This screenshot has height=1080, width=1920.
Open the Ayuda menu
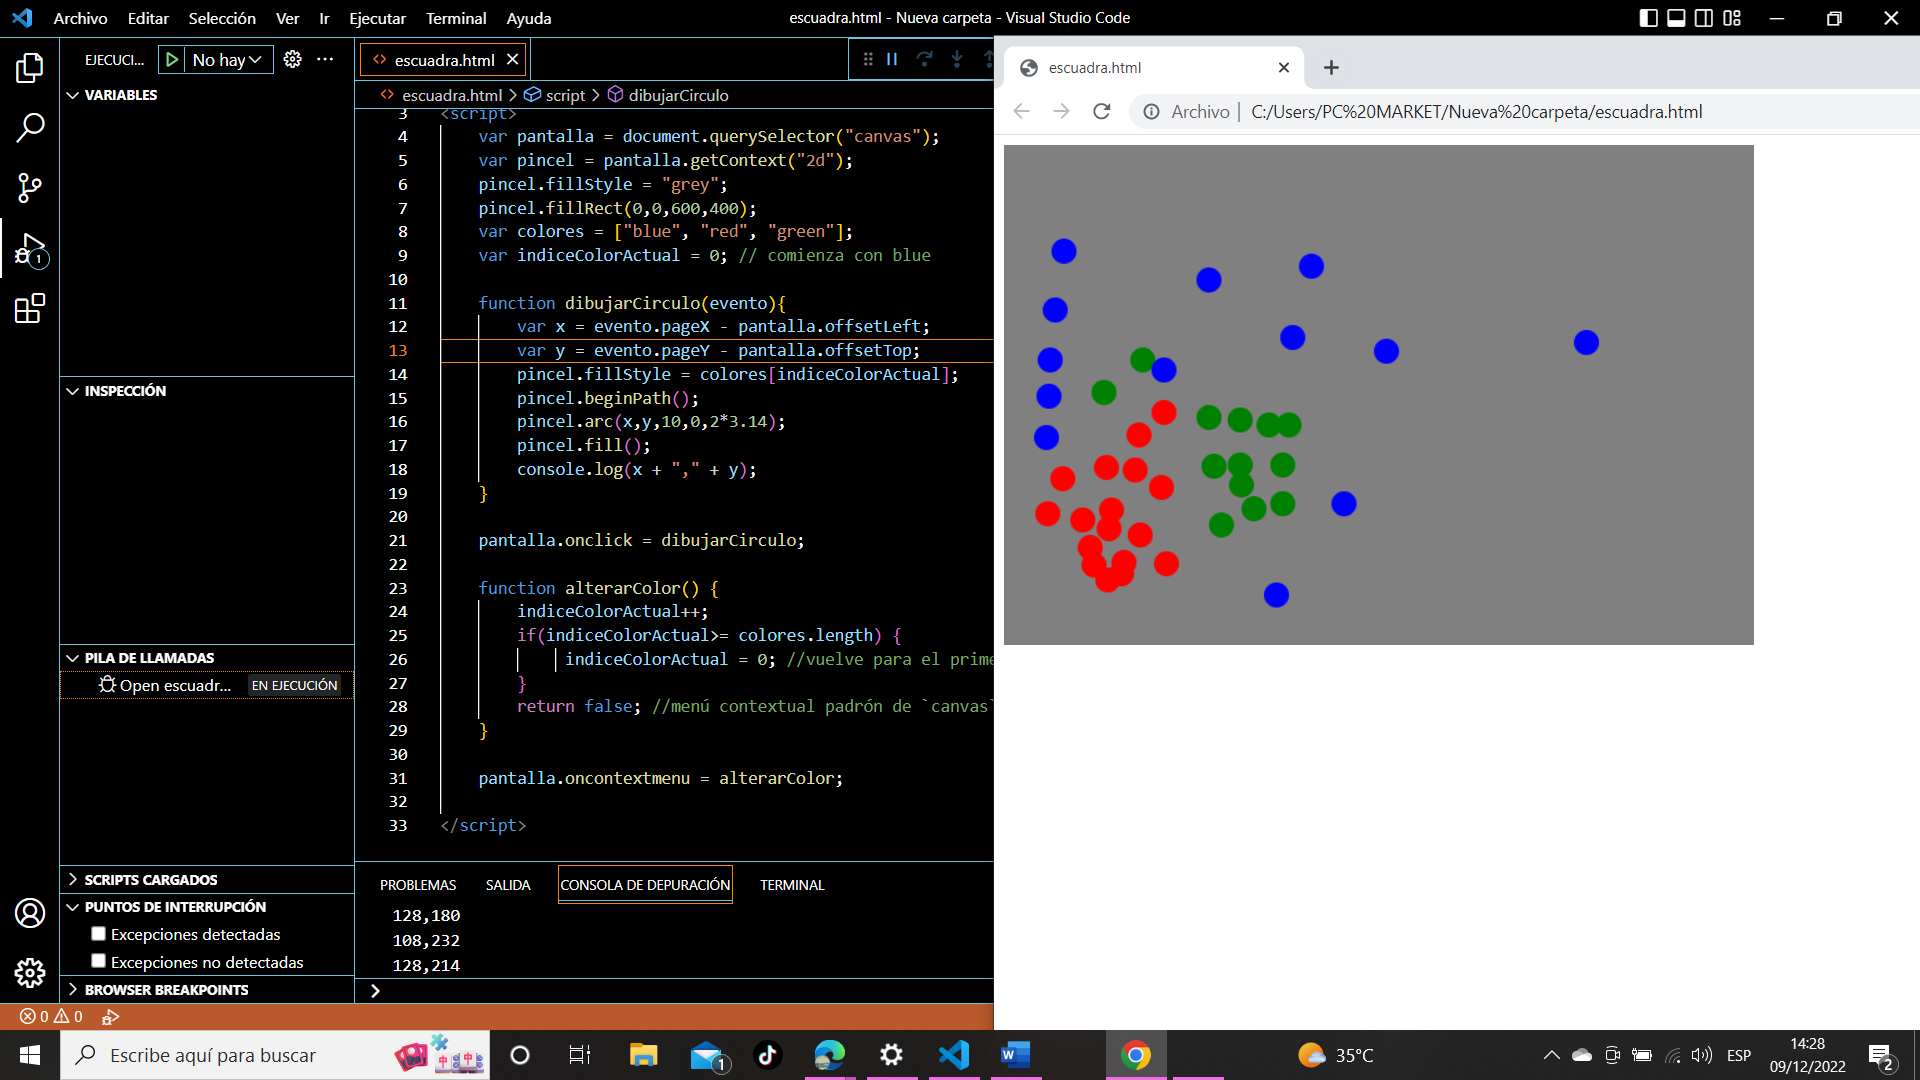coord(528,18)
